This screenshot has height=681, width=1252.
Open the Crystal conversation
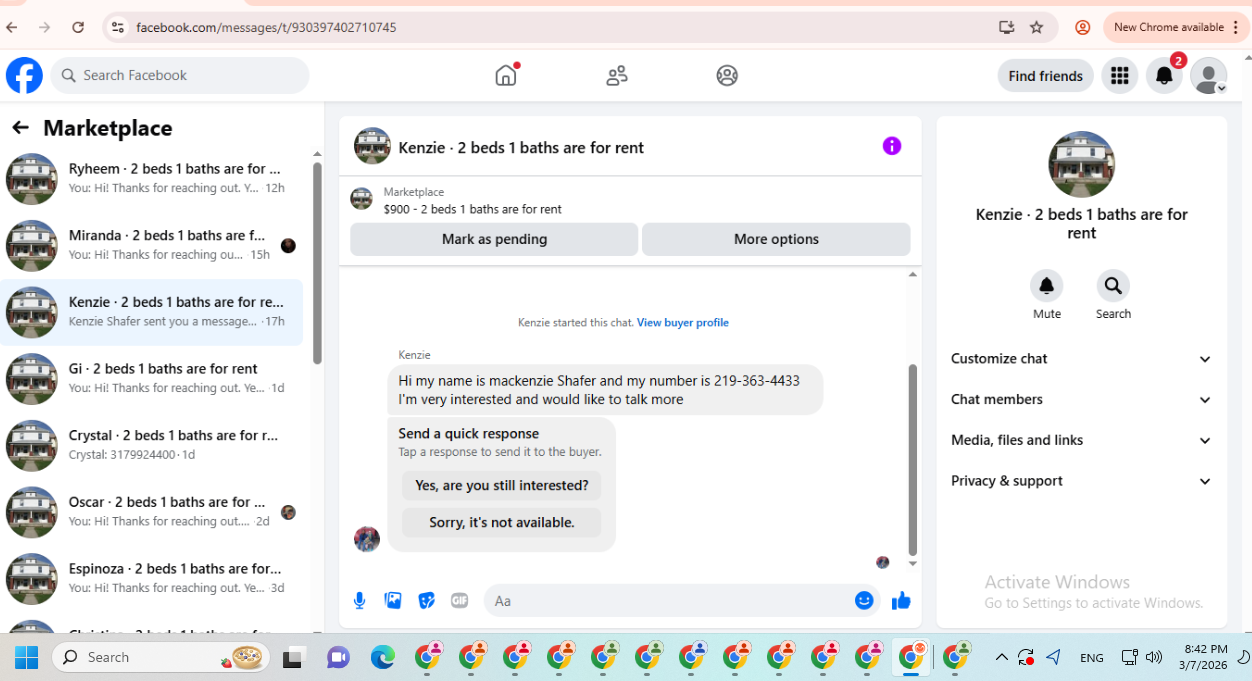152,445
